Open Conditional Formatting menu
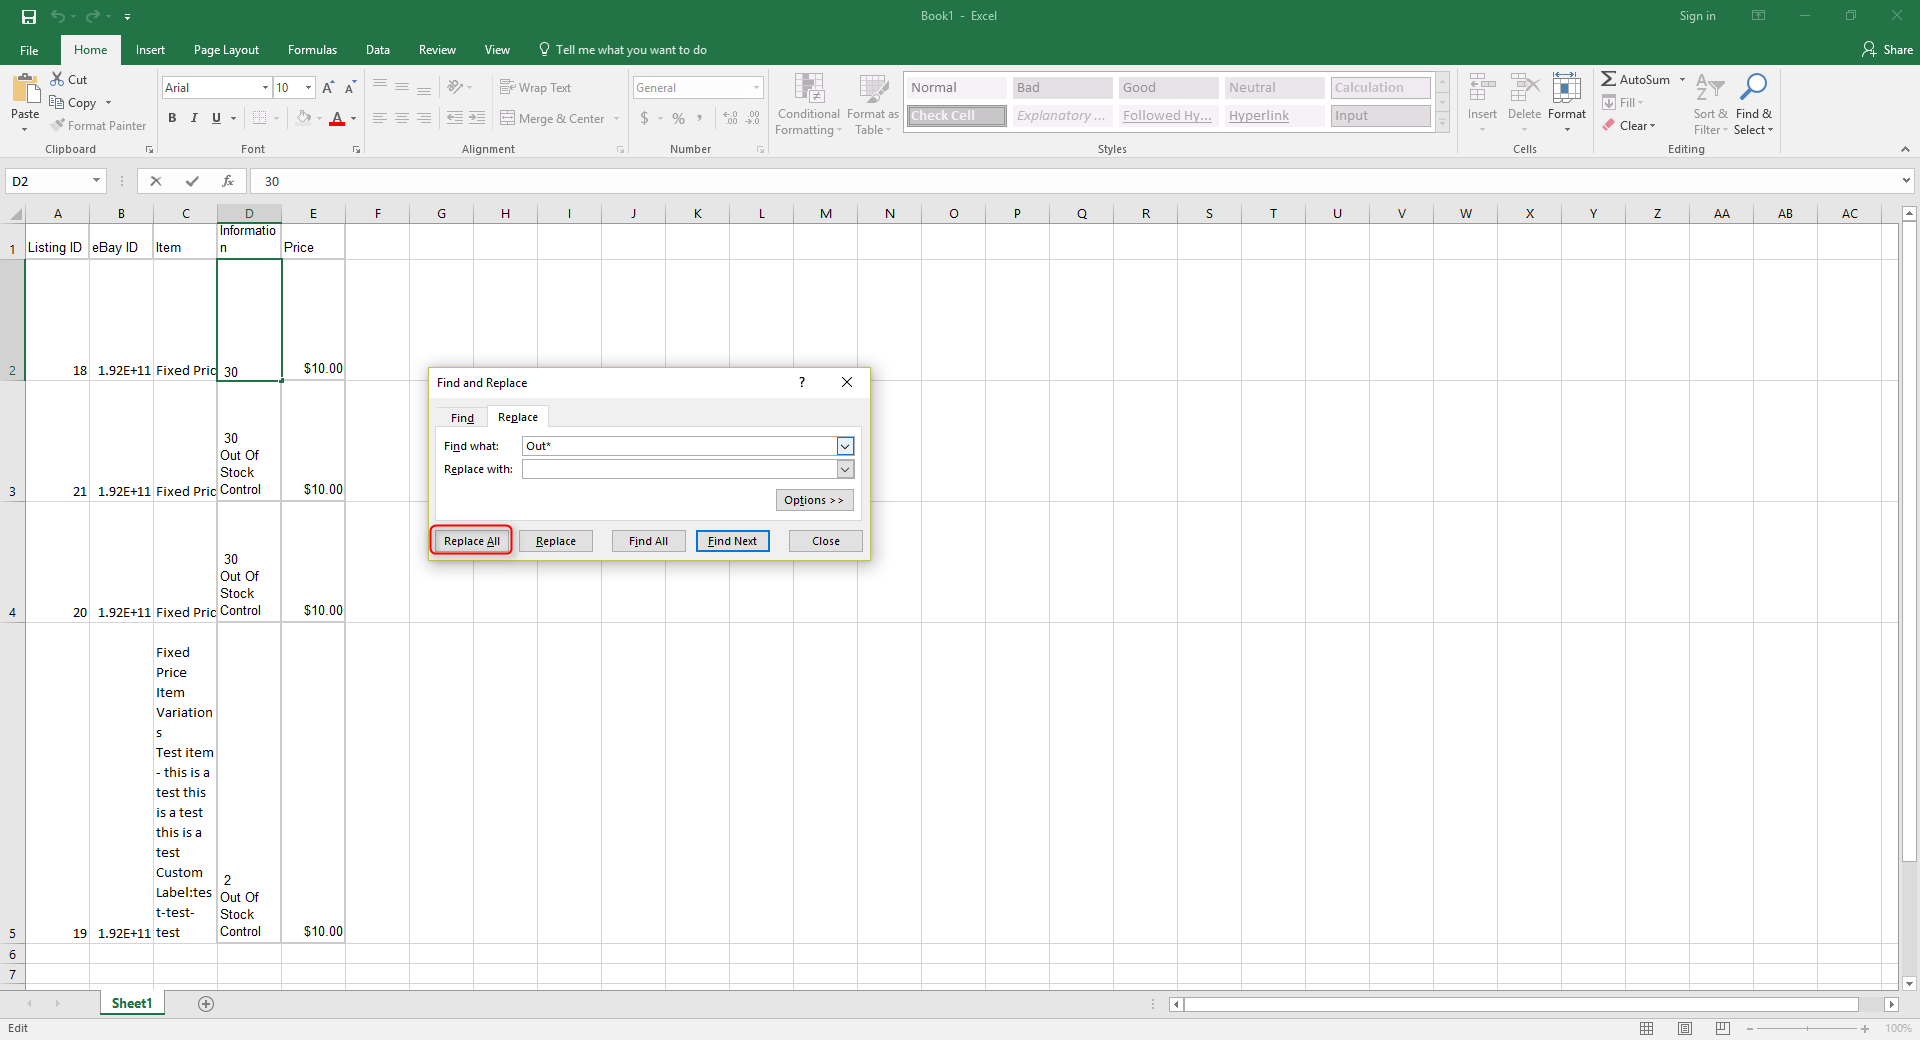 808,105
